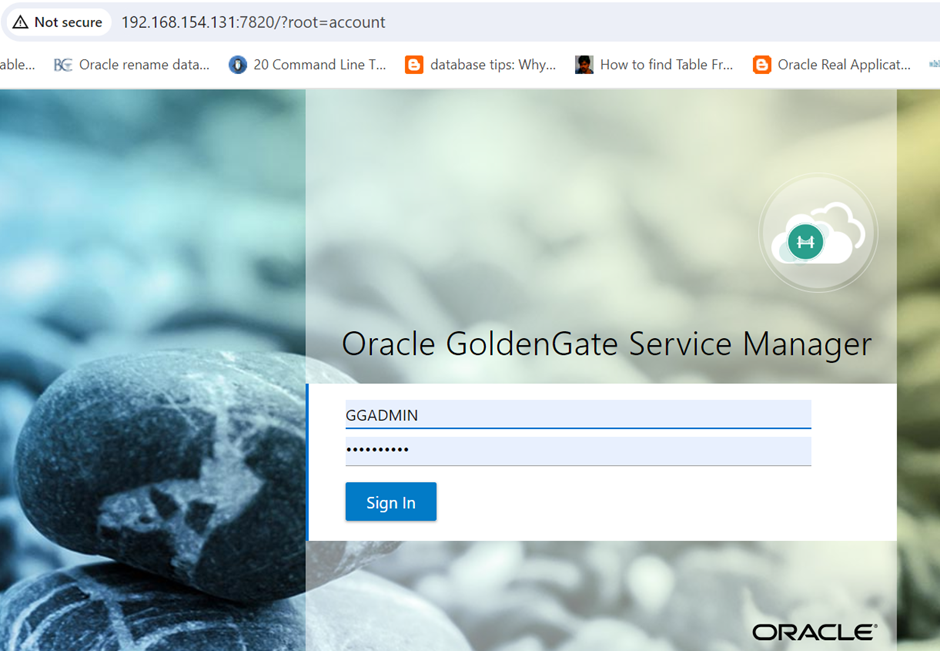940x651 pixels.
Task: Click the Oracle rename data bookmark favicon
Action: [63, 65]
